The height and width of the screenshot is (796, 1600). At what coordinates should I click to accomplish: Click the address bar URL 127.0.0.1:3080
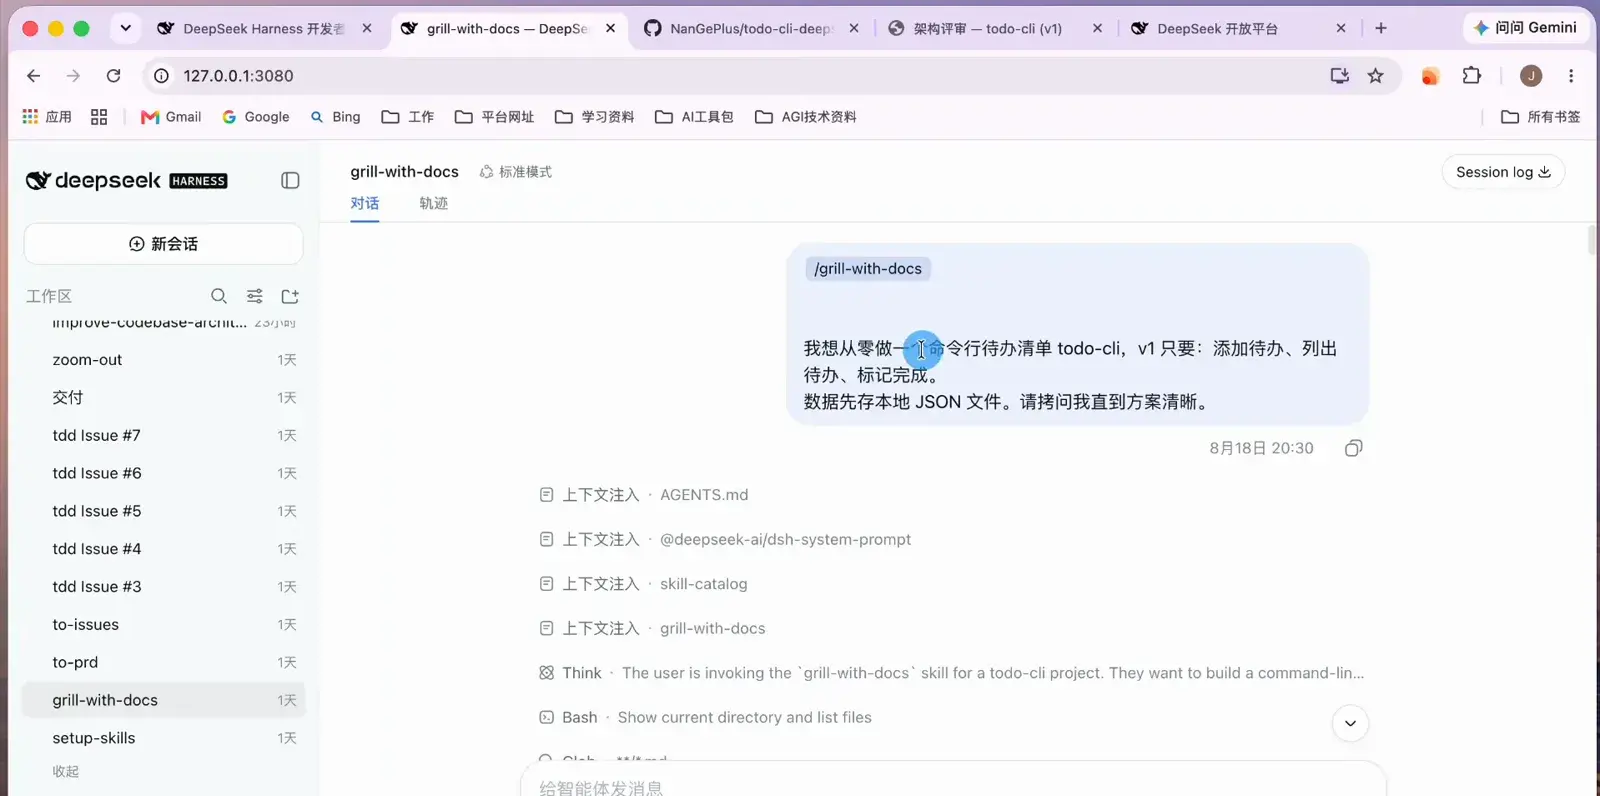238,76
